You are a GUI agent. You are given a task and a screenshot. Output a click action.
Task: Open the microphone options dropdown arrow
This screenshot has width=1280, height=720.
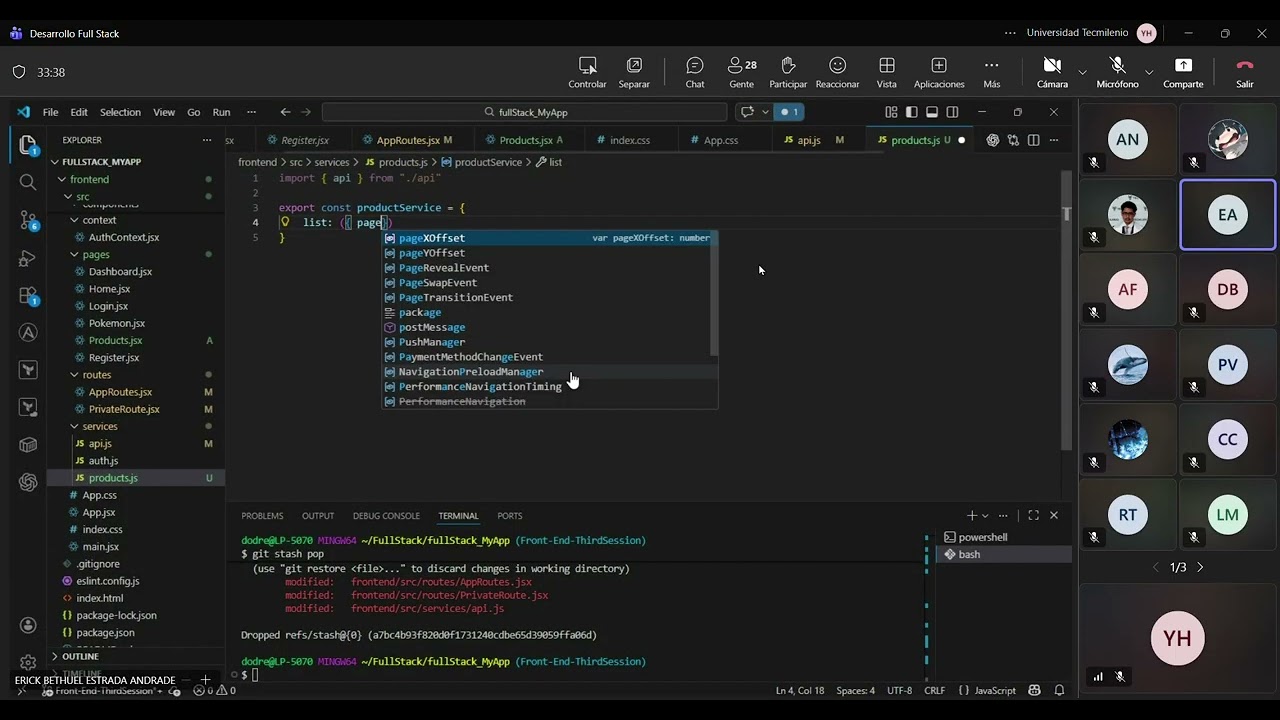[x=1149, y=72]
